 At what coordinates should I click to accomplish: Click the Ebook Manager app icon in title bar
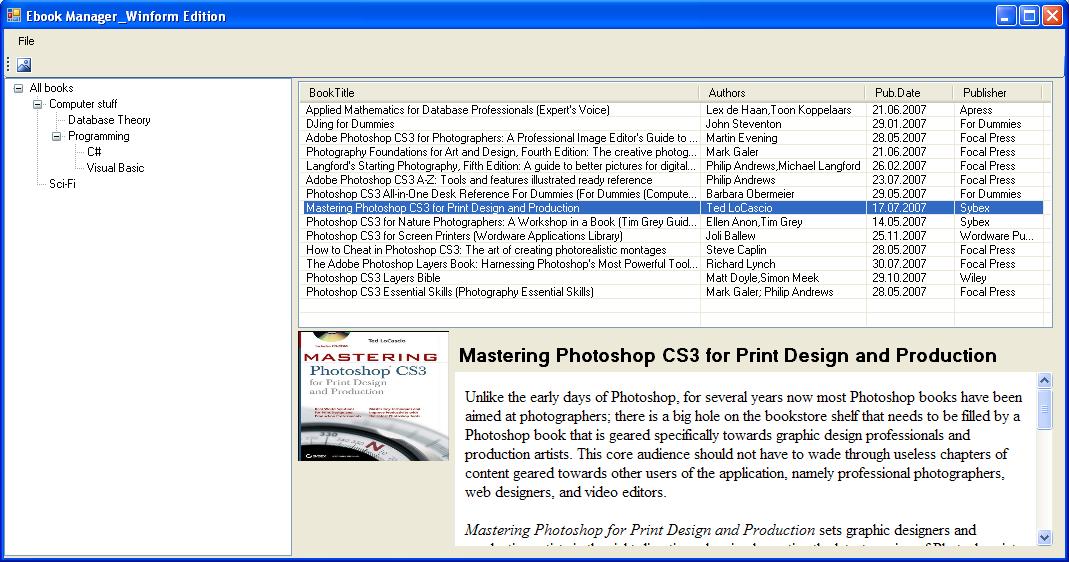coord(14,15)
